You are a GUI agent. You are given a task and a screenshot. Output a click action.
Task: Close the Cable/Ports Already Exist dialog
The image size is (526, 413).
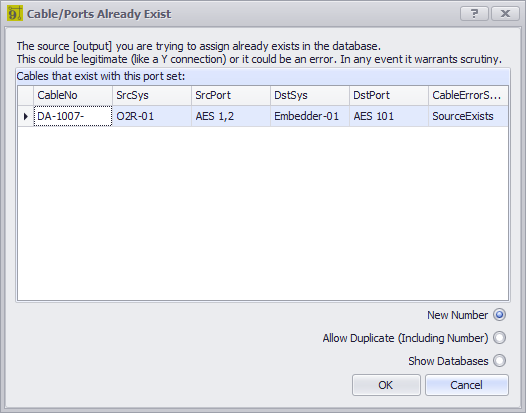[x=505, y=14]
